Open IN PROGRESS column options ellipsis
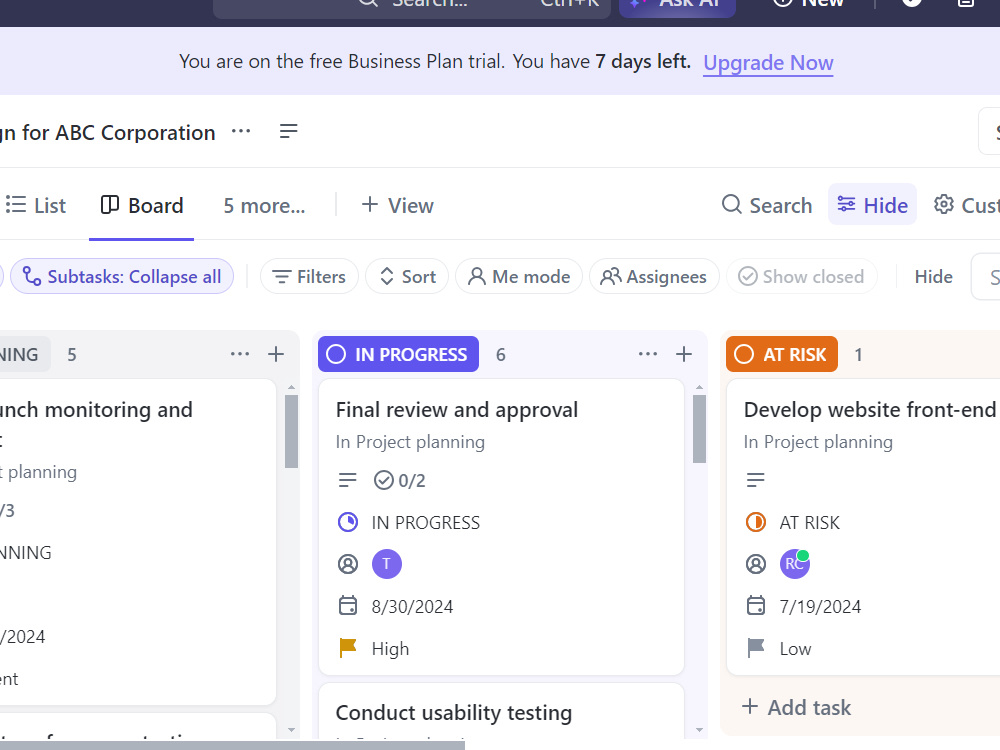 pyautogui.click(x=648, y=354)
